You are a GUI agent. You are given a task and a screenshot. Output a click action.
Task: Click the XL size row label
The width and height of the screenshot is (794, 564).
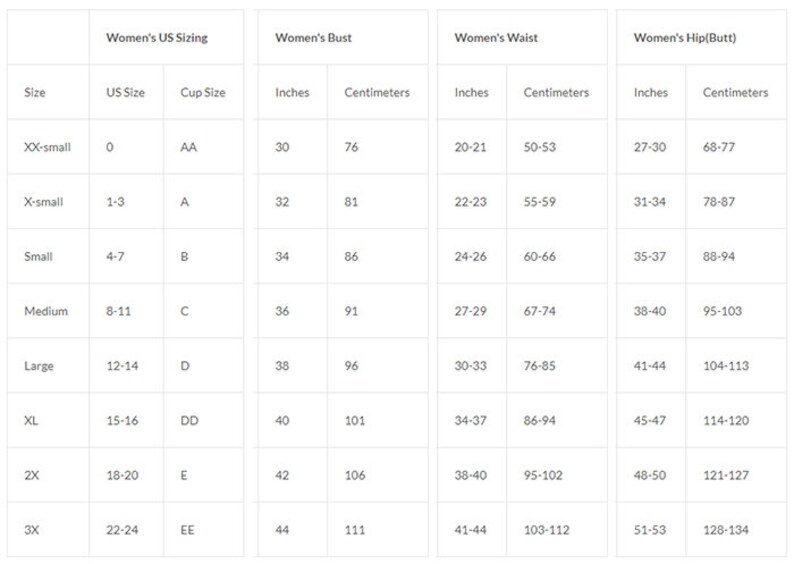click(x=31, y=421)
